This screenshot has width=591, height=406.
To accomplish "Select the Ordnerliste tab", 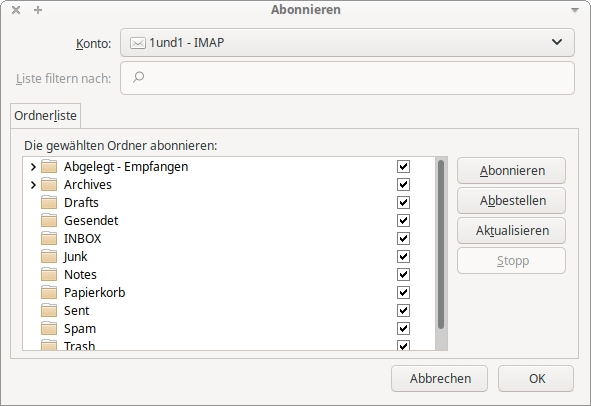I will click(46, 116).
